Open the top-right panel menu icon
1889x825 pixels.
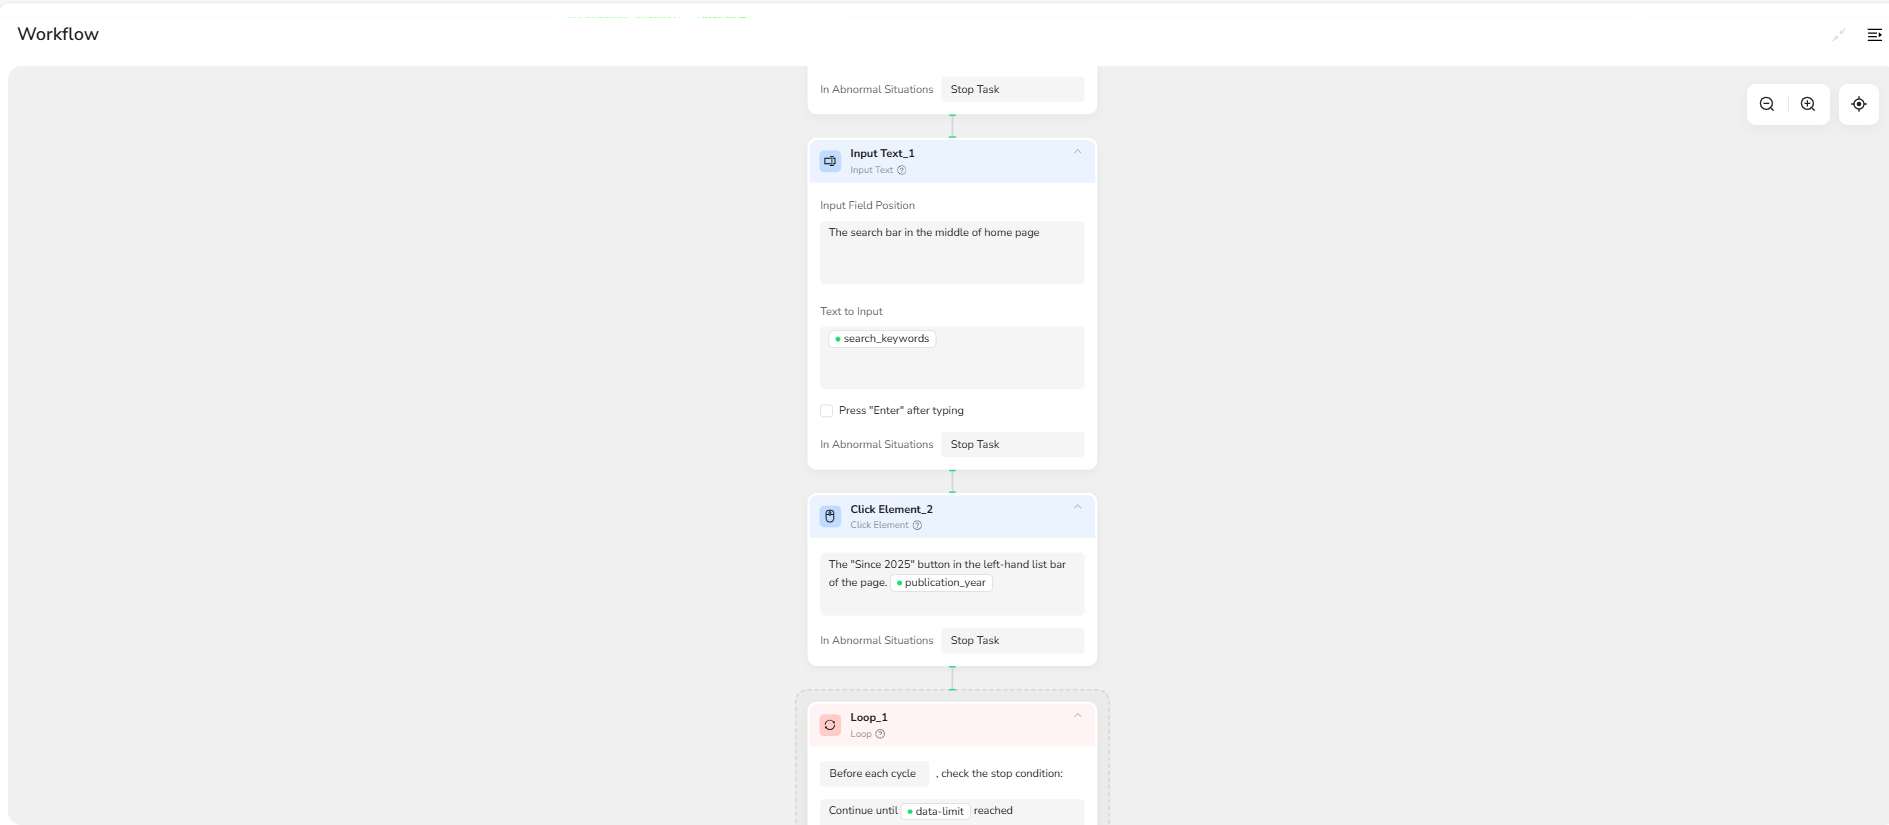pos(1874,35)
